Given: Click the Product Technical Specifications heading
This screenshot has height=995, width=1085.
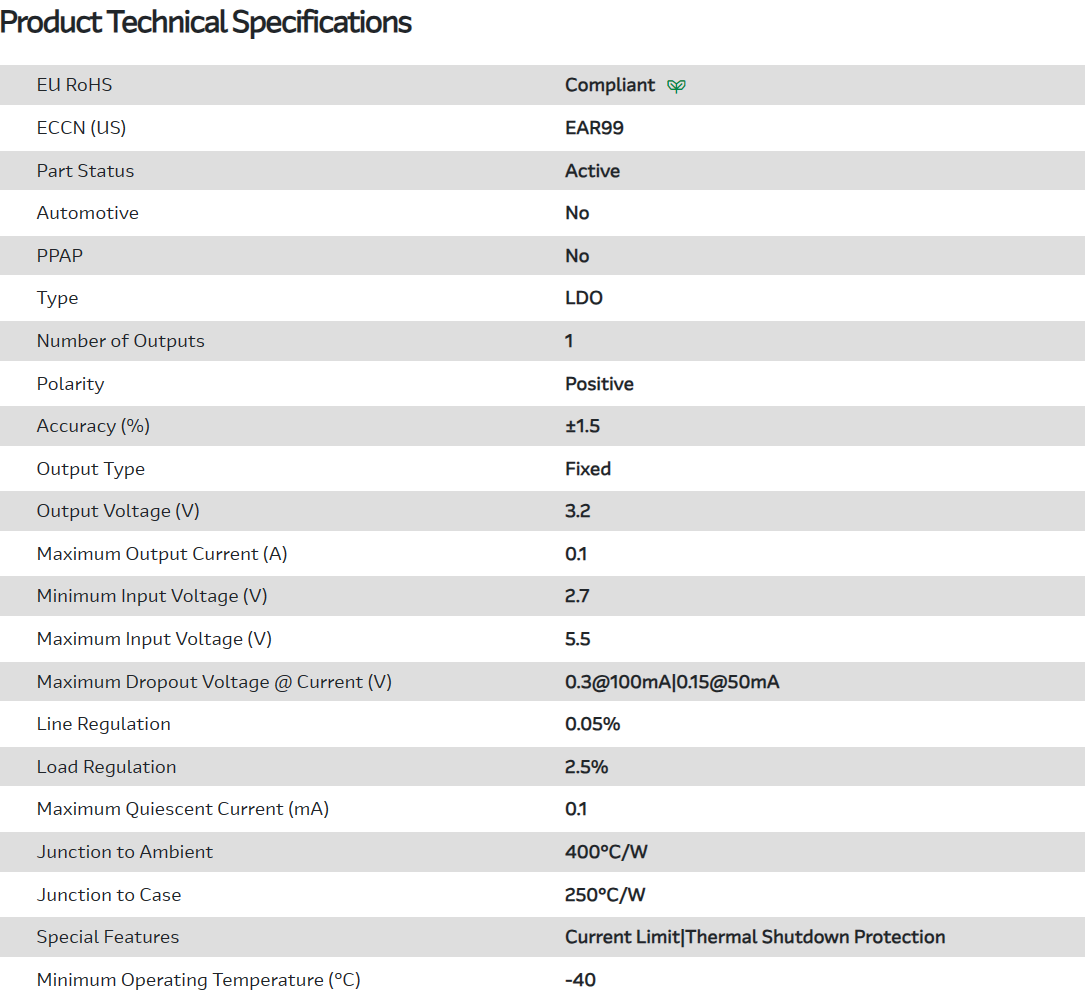Looking at the screenshot, I should point(206,22).
